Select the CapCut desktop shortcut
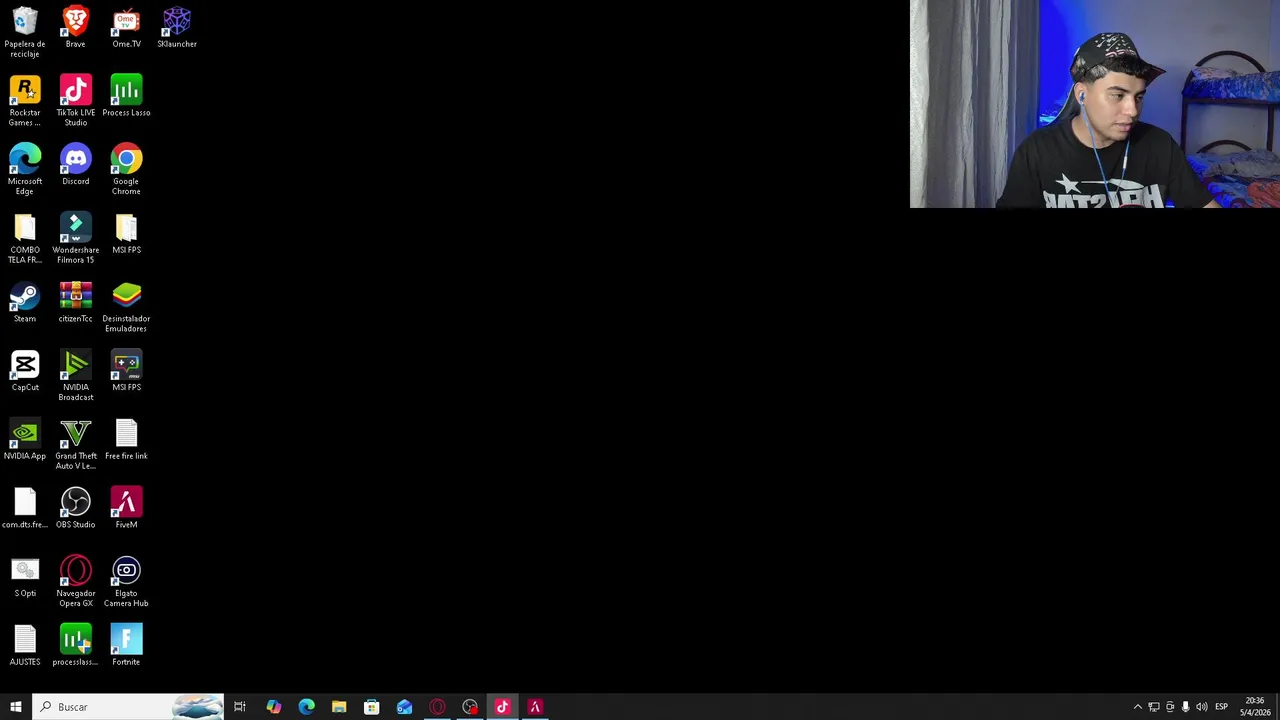The image size is (1280, 720). (x=25, y=371)
